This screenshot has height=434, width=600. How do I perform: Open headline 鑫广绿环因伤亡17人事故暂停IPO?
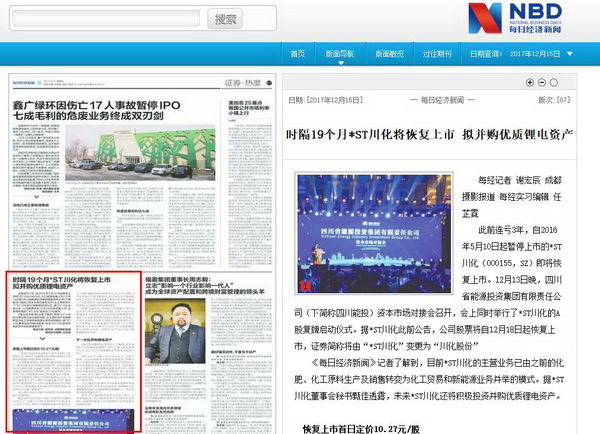click(x=96, y=110)
